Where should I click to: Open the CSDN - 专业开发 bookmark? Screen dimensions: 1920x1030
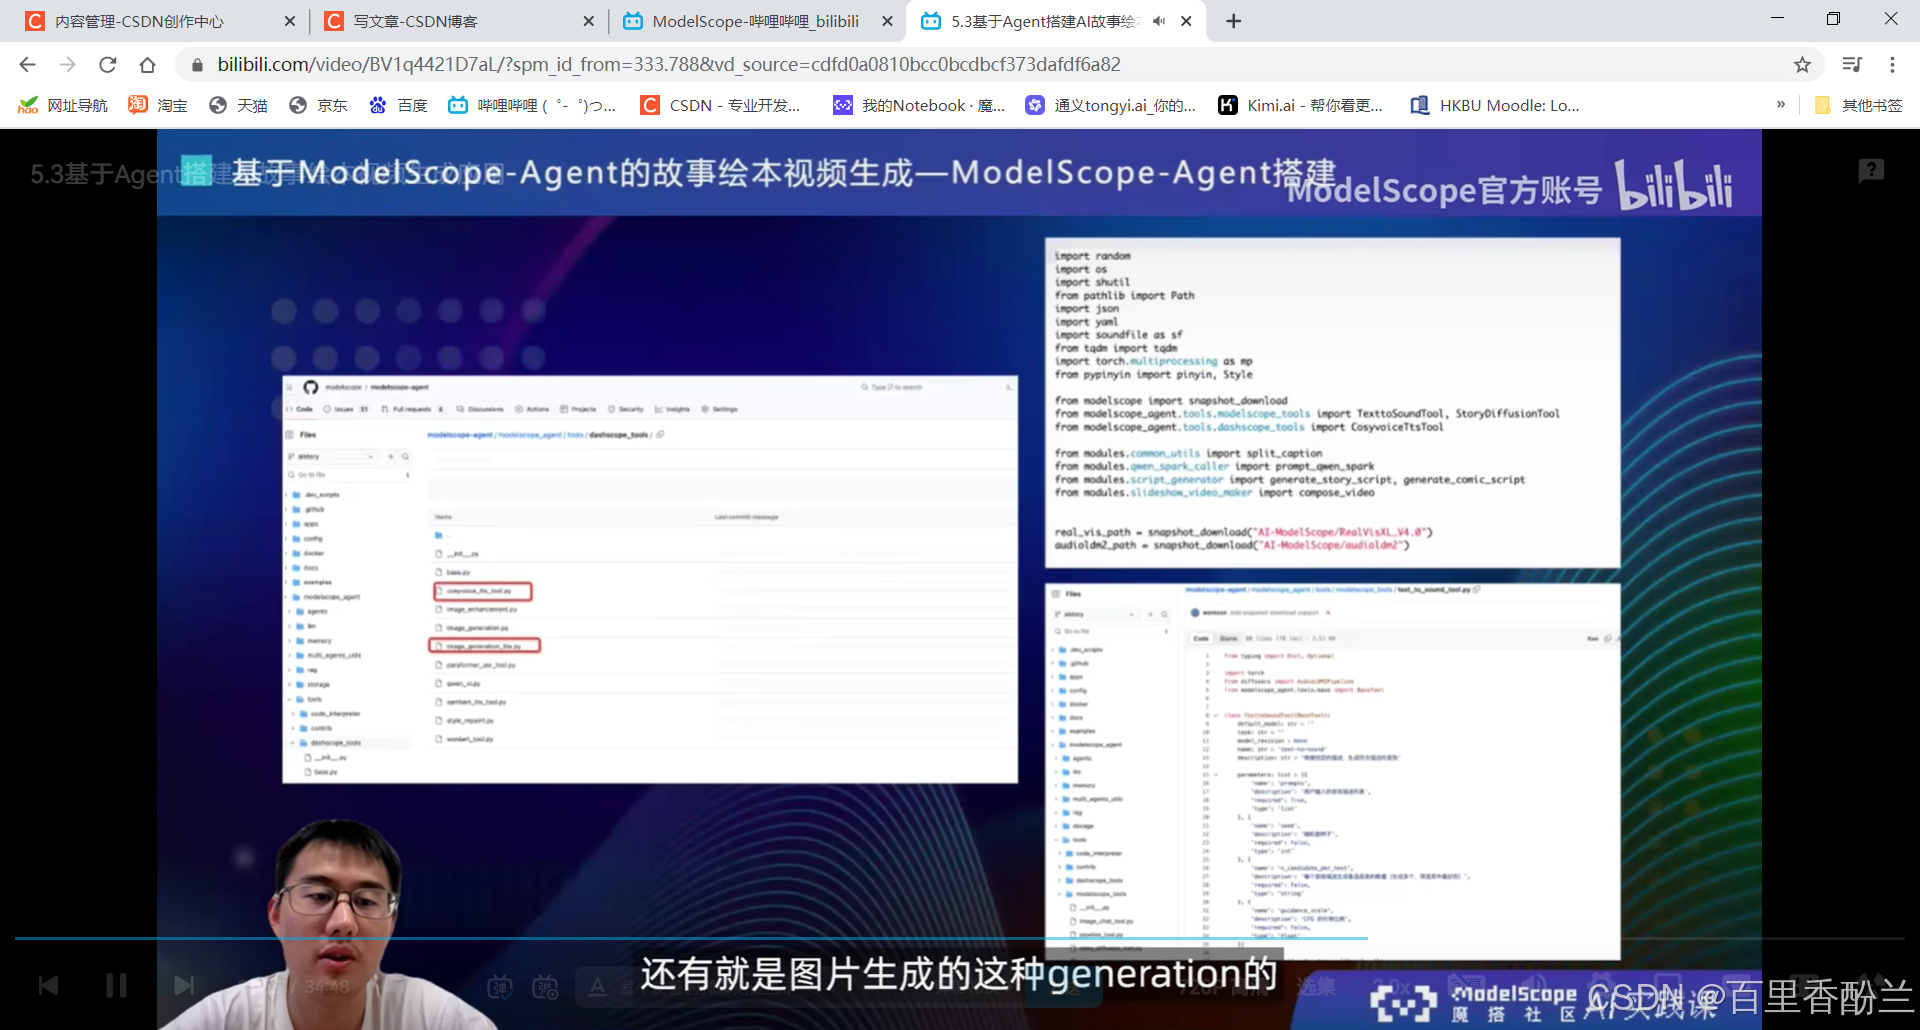click(721, 105)
